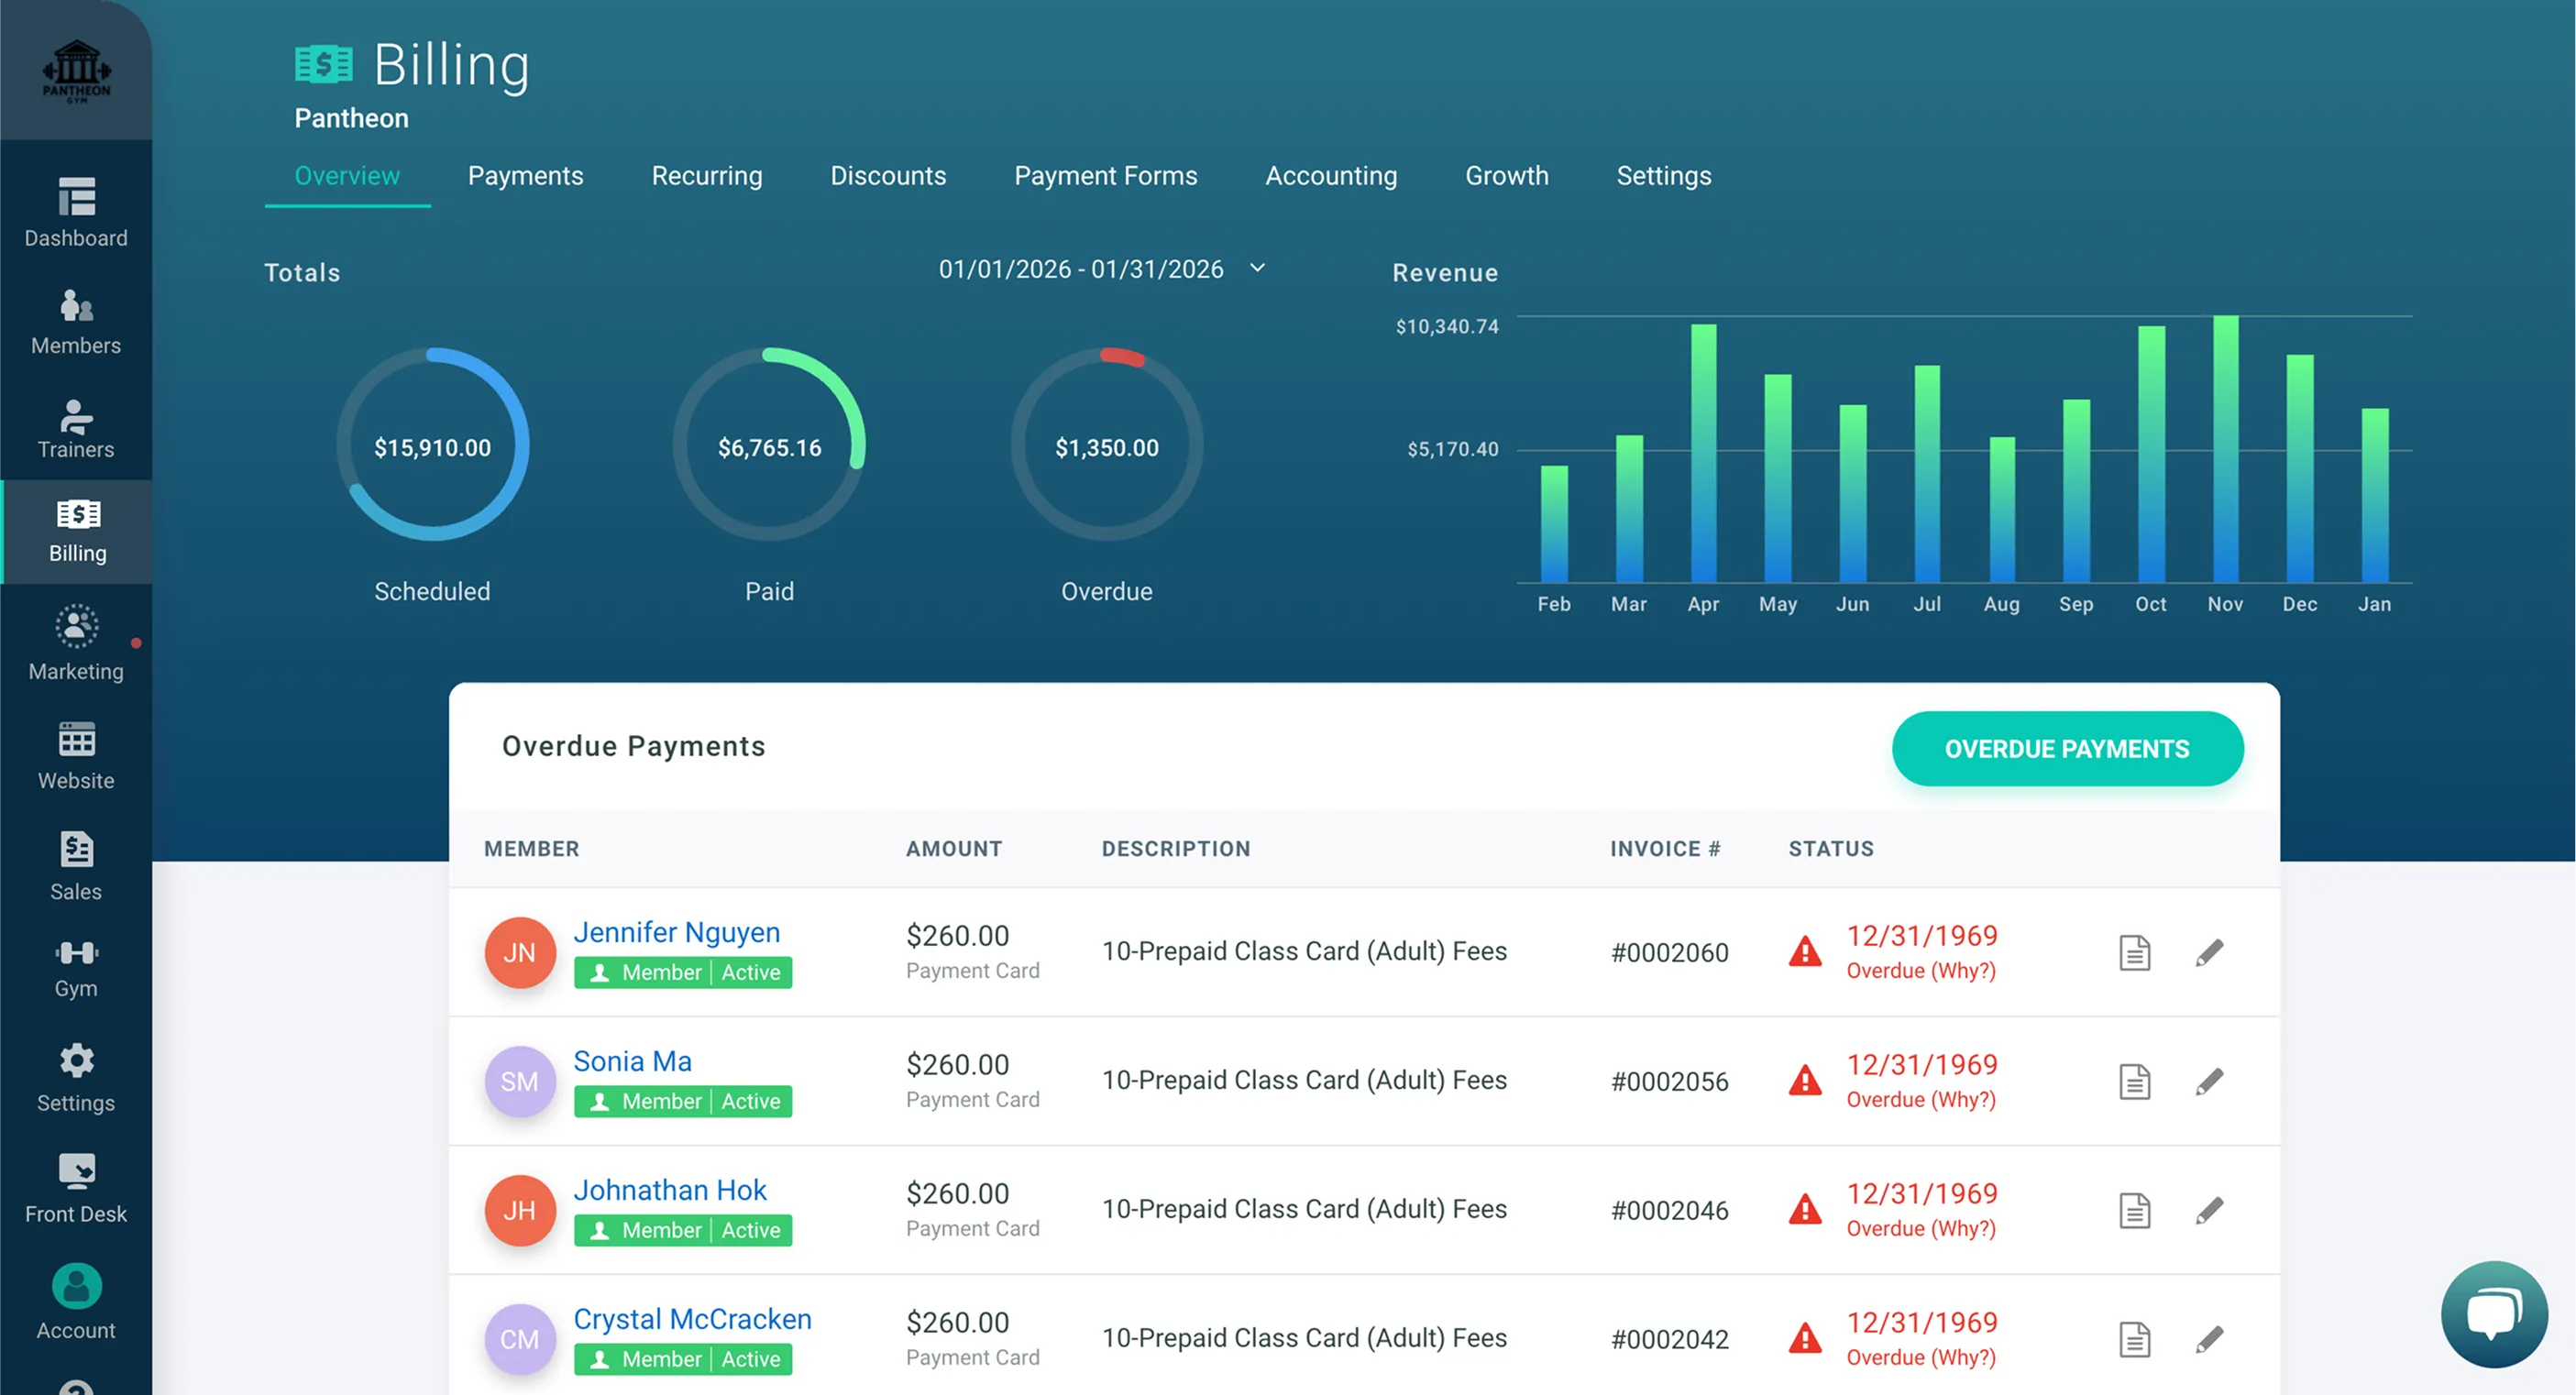Image resolution: width=2576 pixels, height=1395 pixels.
Task: Switch to the Recurring tab
Action: click(x=706, y=176)
